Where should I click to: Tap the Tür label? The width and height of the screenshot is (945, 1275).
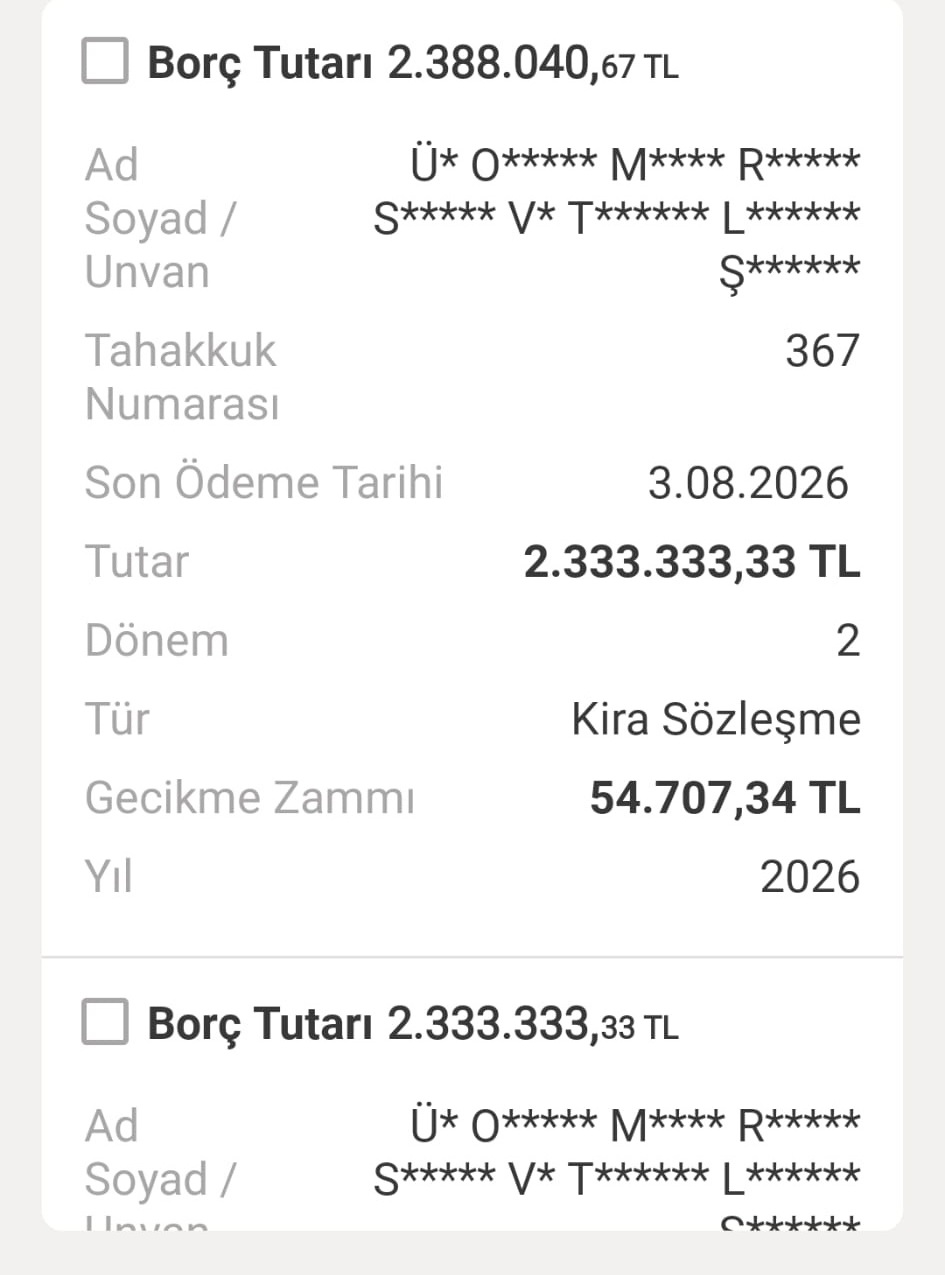click(118, 719)
